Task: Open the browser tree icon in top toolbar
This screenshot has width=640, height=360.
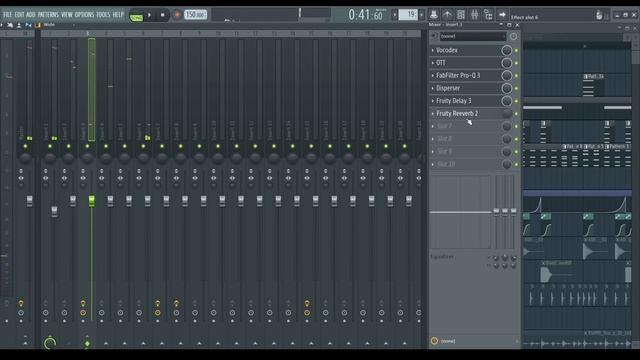Action: [488, 15]
